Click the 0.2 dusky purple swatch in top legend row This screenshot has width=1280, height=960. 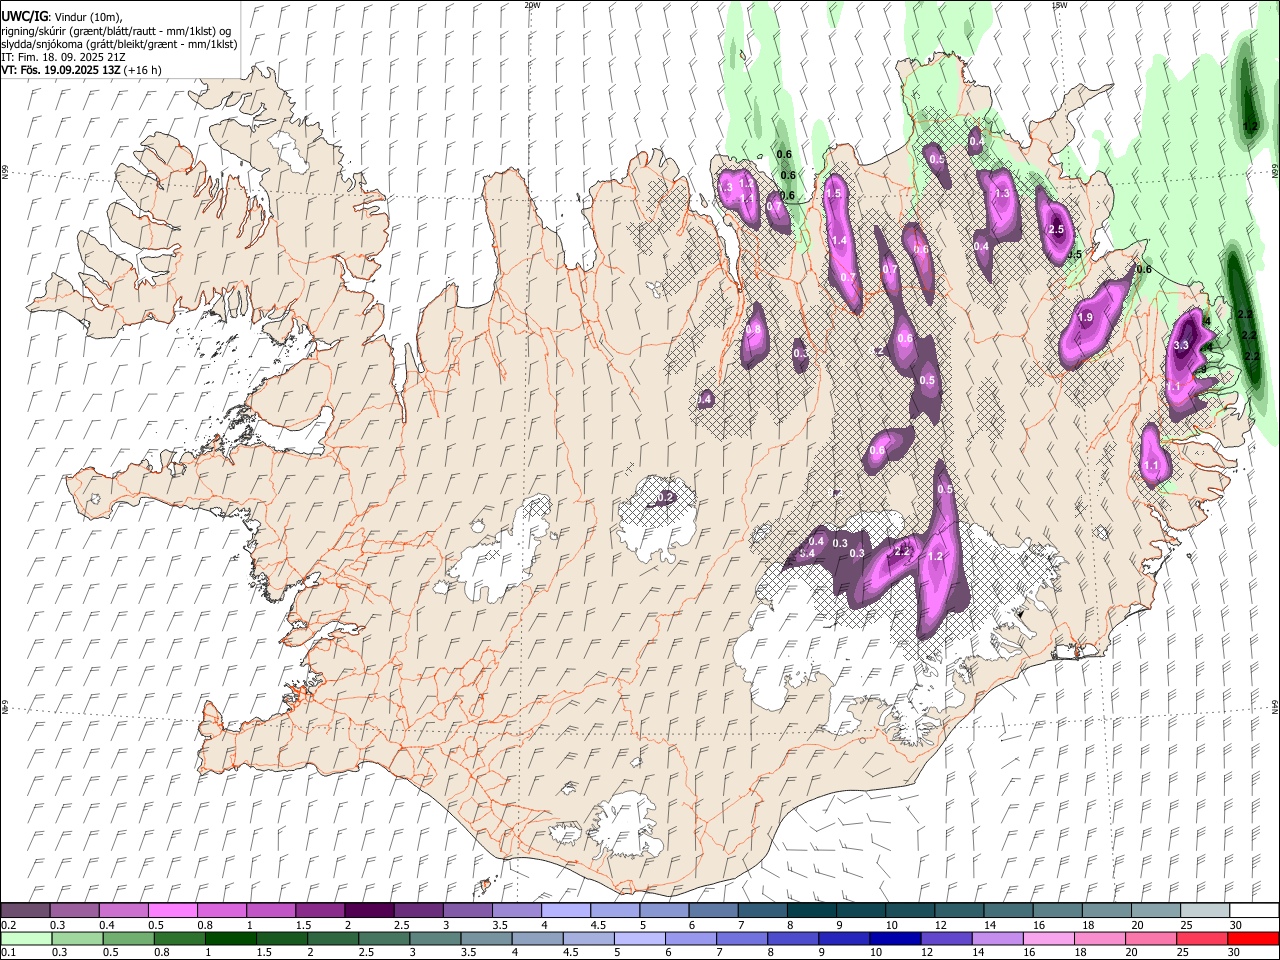click(x=25, y=910)
